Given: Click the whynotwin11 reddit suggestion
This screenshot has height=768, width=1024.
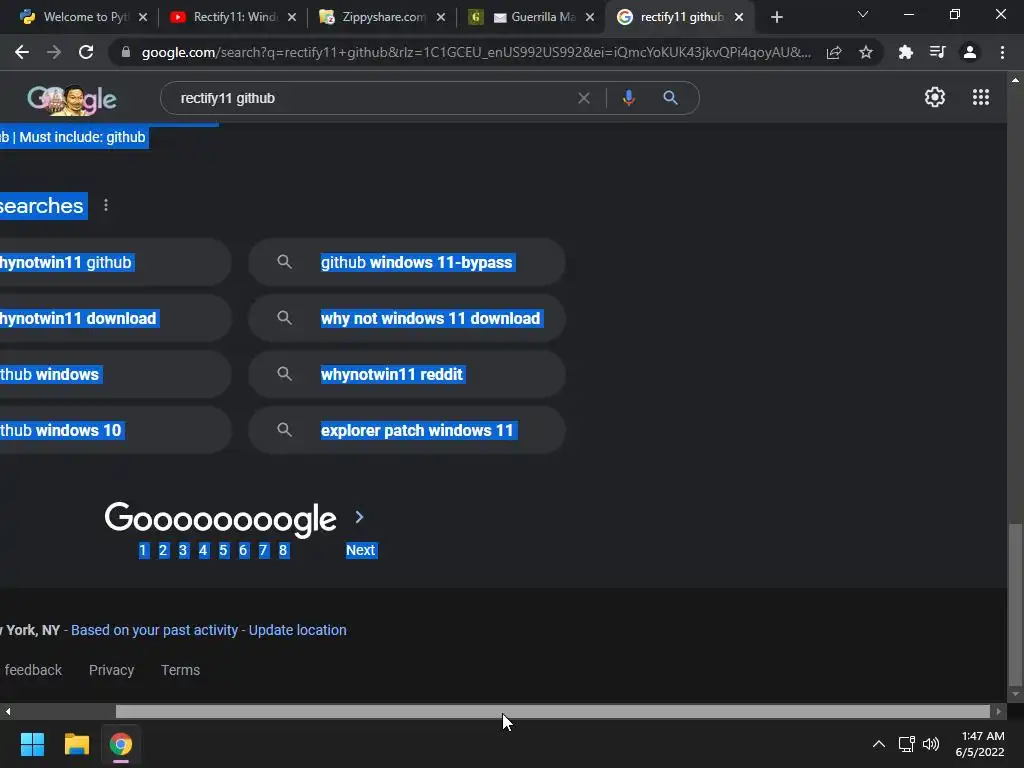Looking at the screenshot, I should tap(407, 374).
